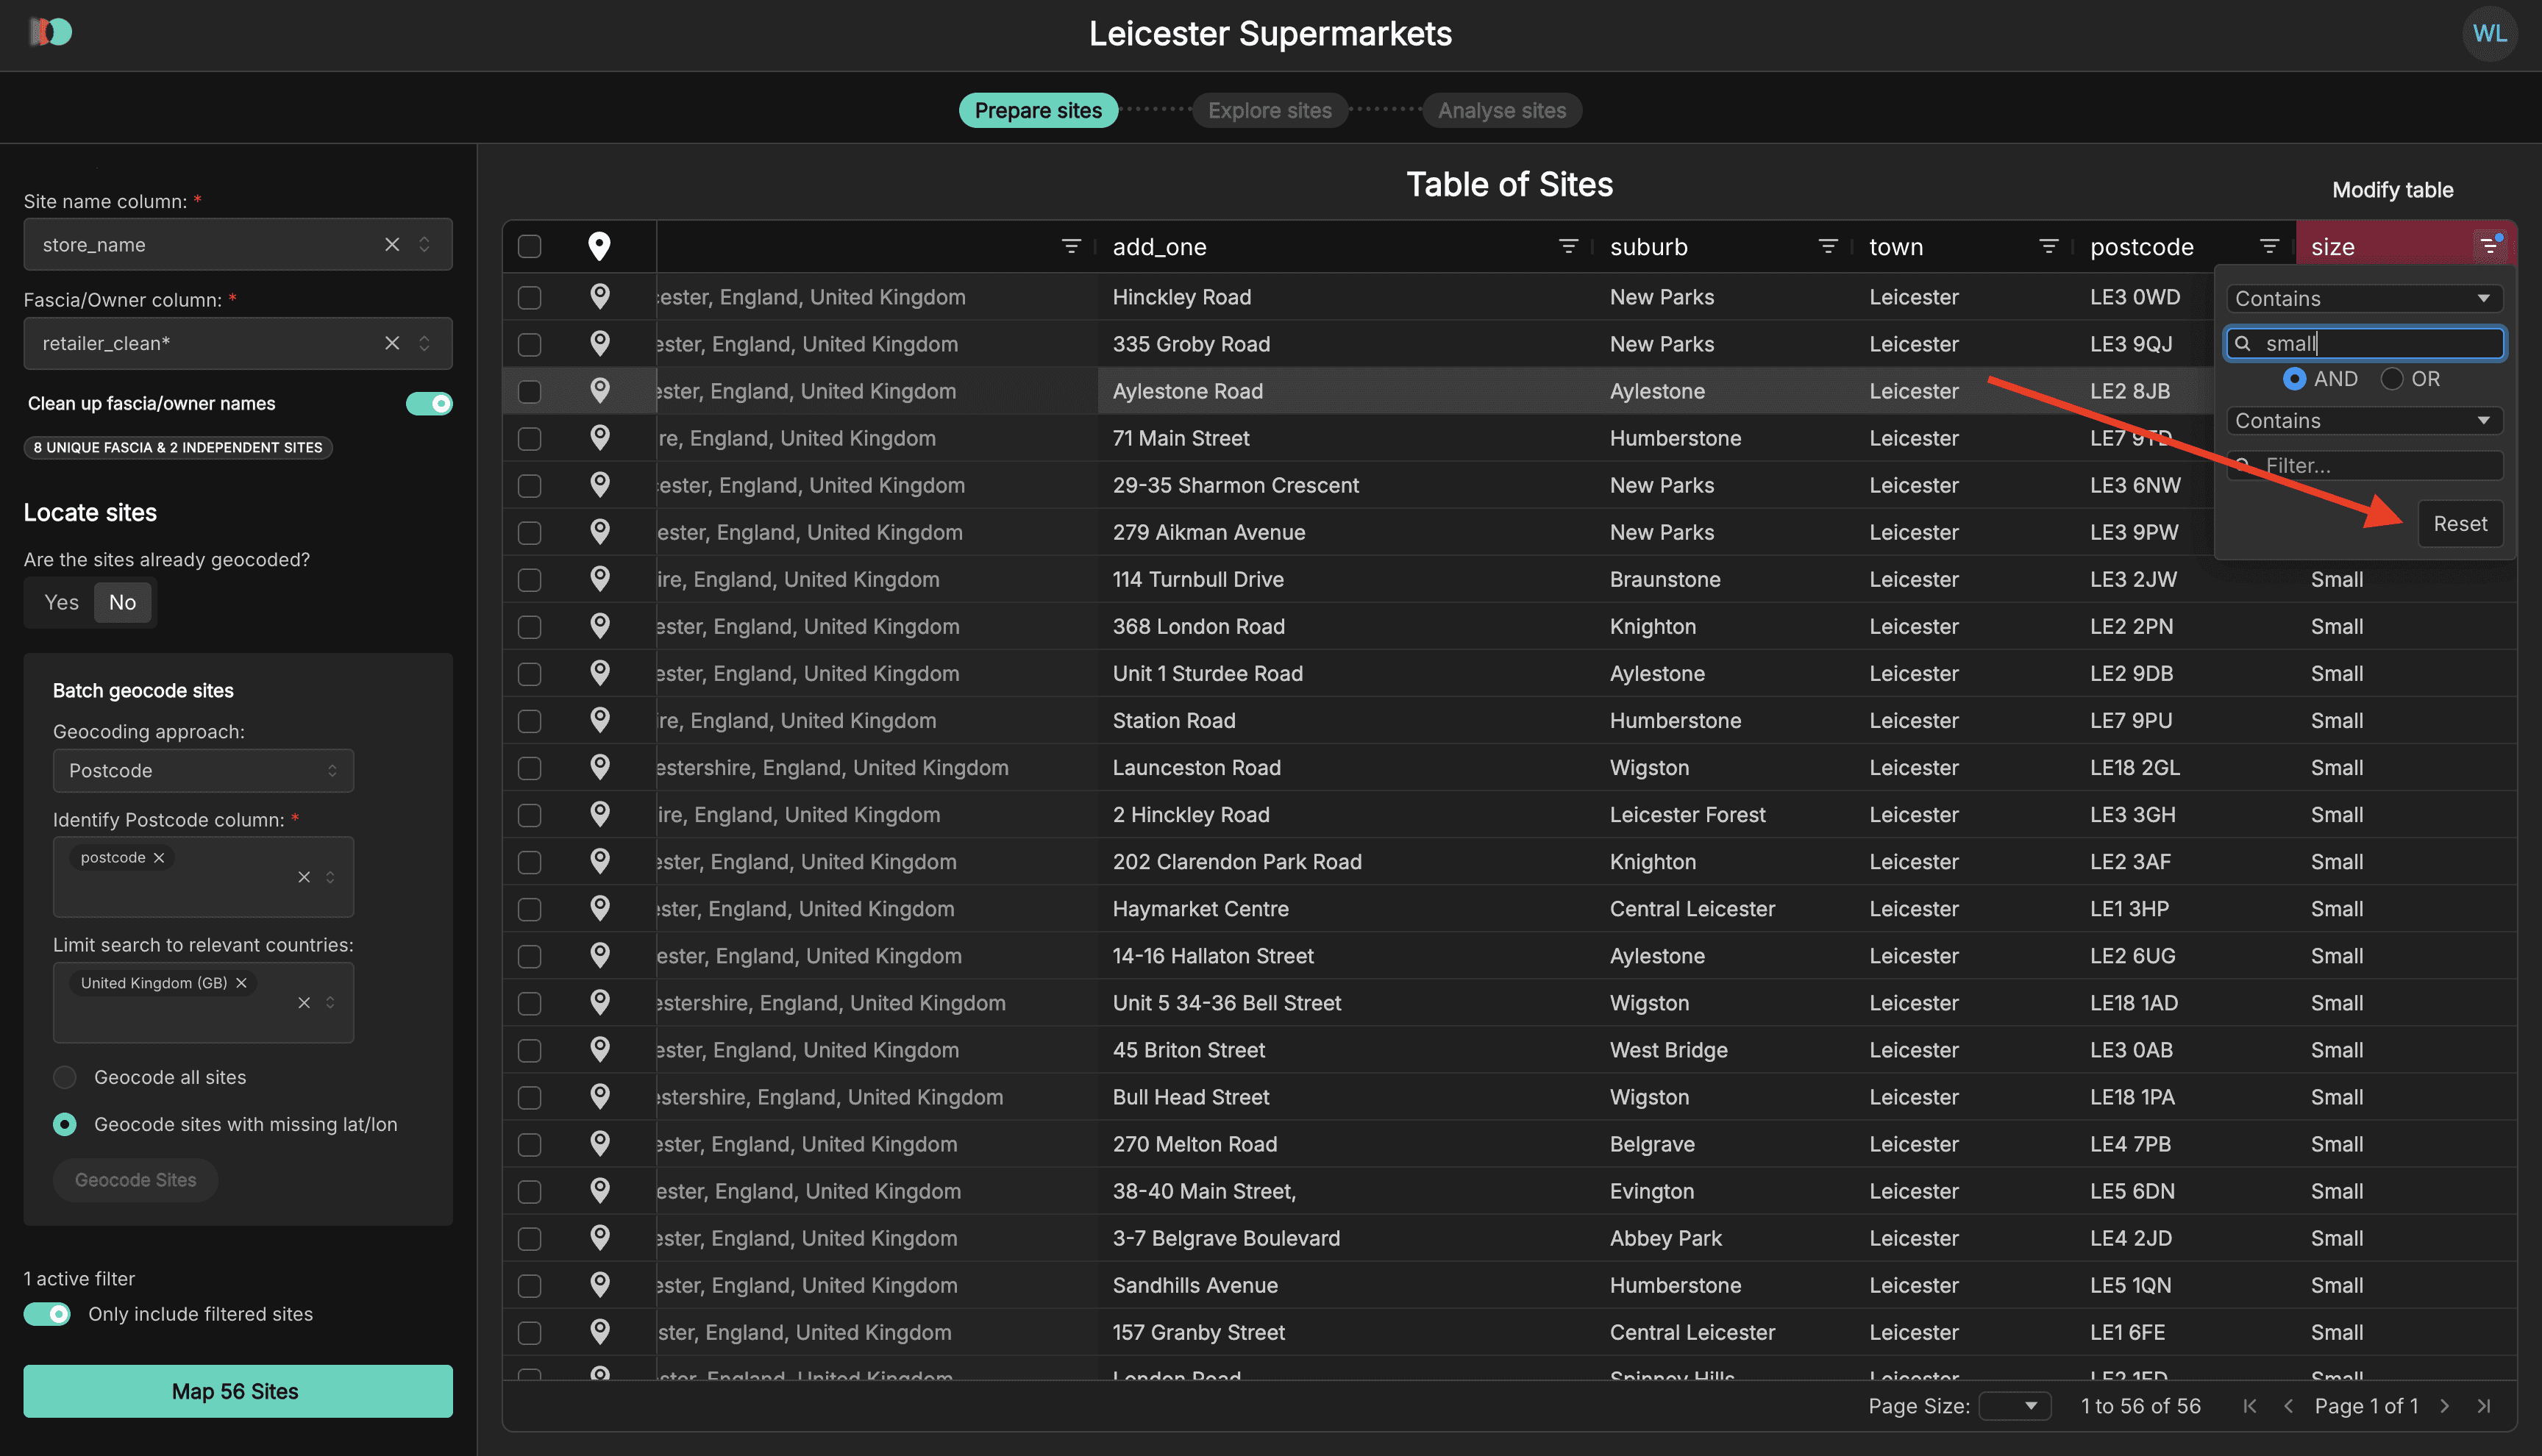
Task: Open filter menu for add_one column
Action: pyautogui.click(x=1568, y=246)
